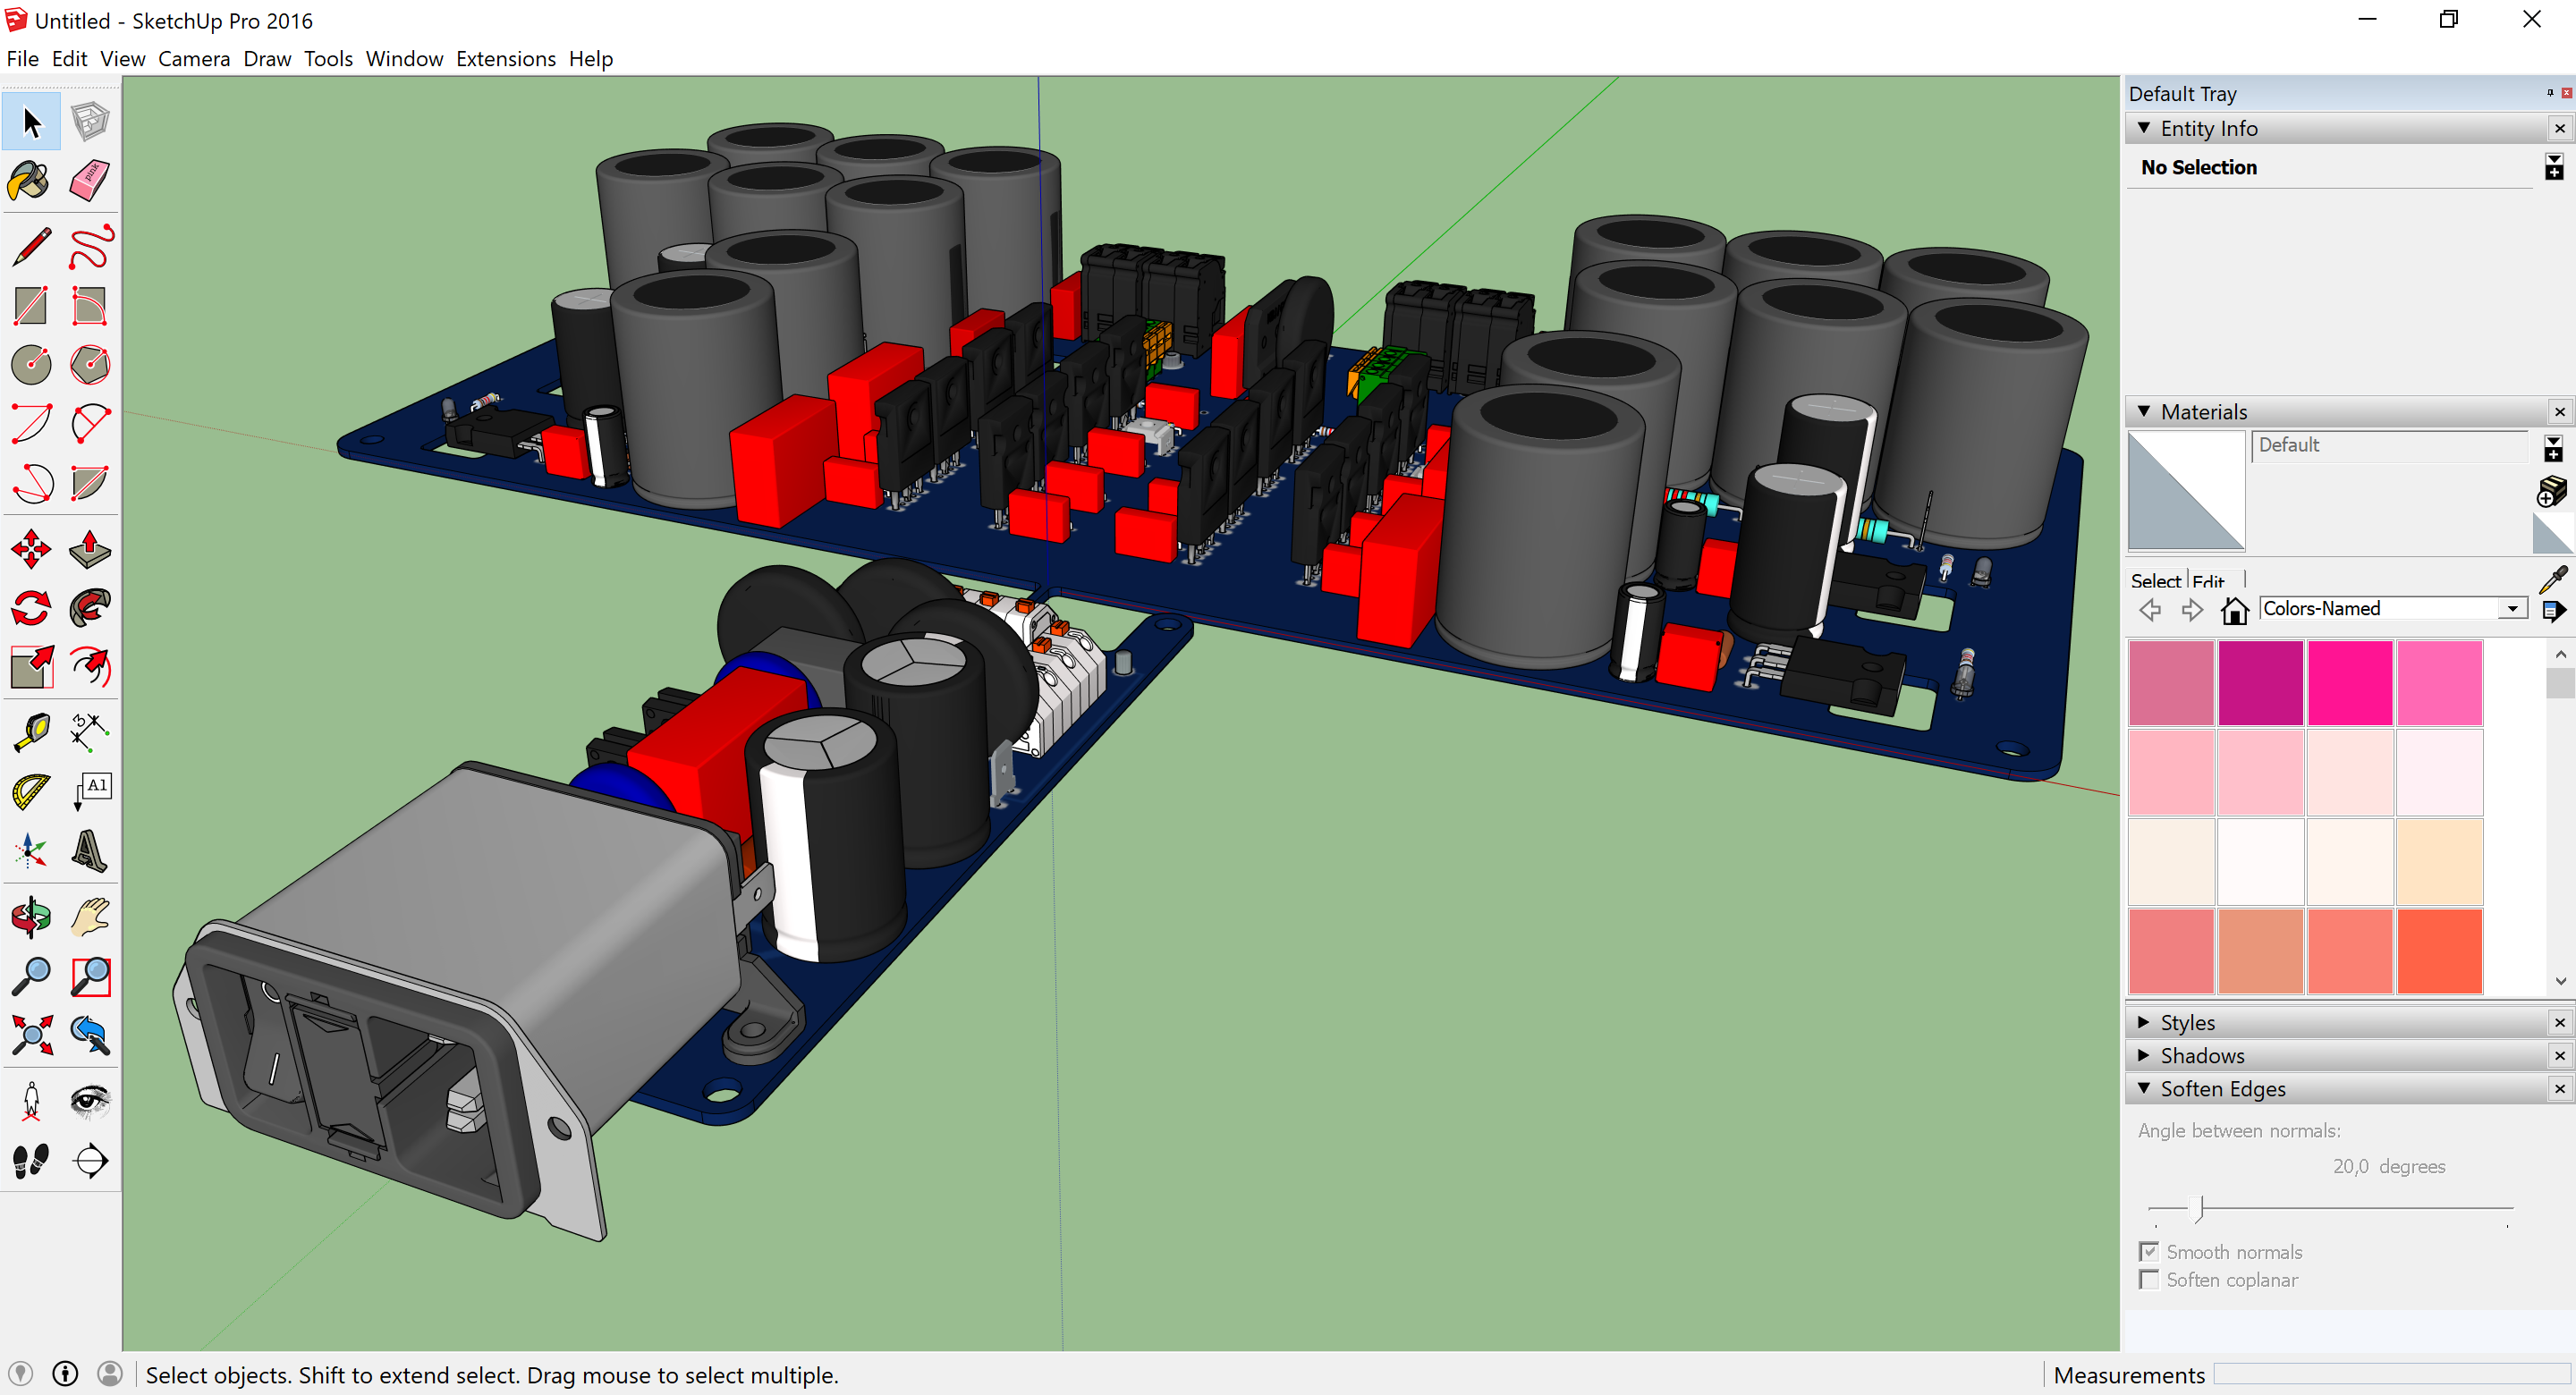Open the Window menu

(404, 59)
